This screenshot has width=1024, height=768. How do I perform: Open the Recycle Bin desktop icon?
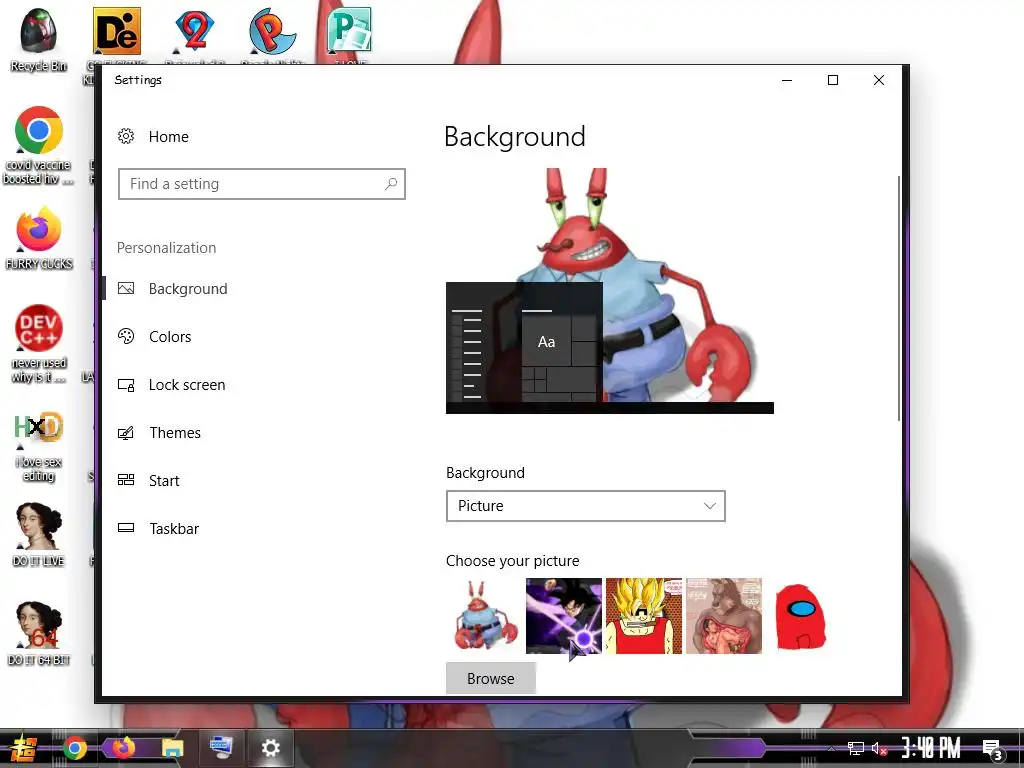coord(39,39)
